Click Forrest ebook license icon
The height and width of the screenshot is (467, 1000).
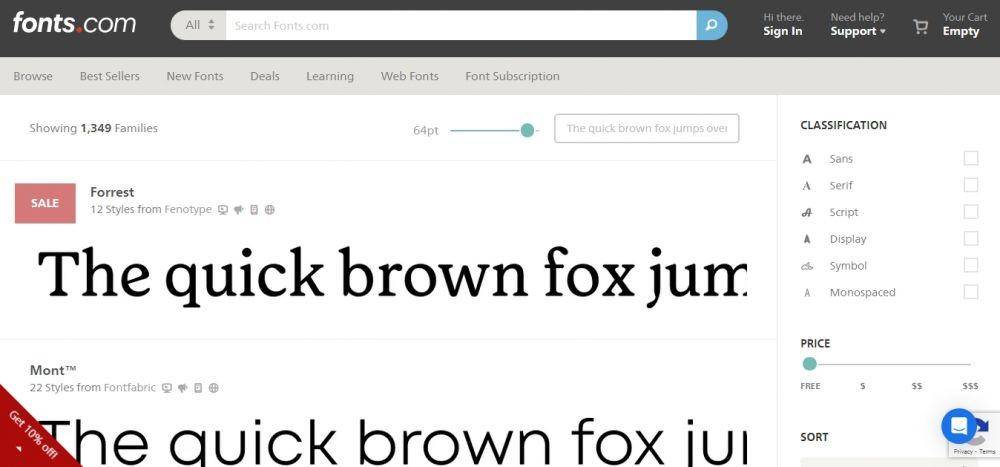click(254, 209)
